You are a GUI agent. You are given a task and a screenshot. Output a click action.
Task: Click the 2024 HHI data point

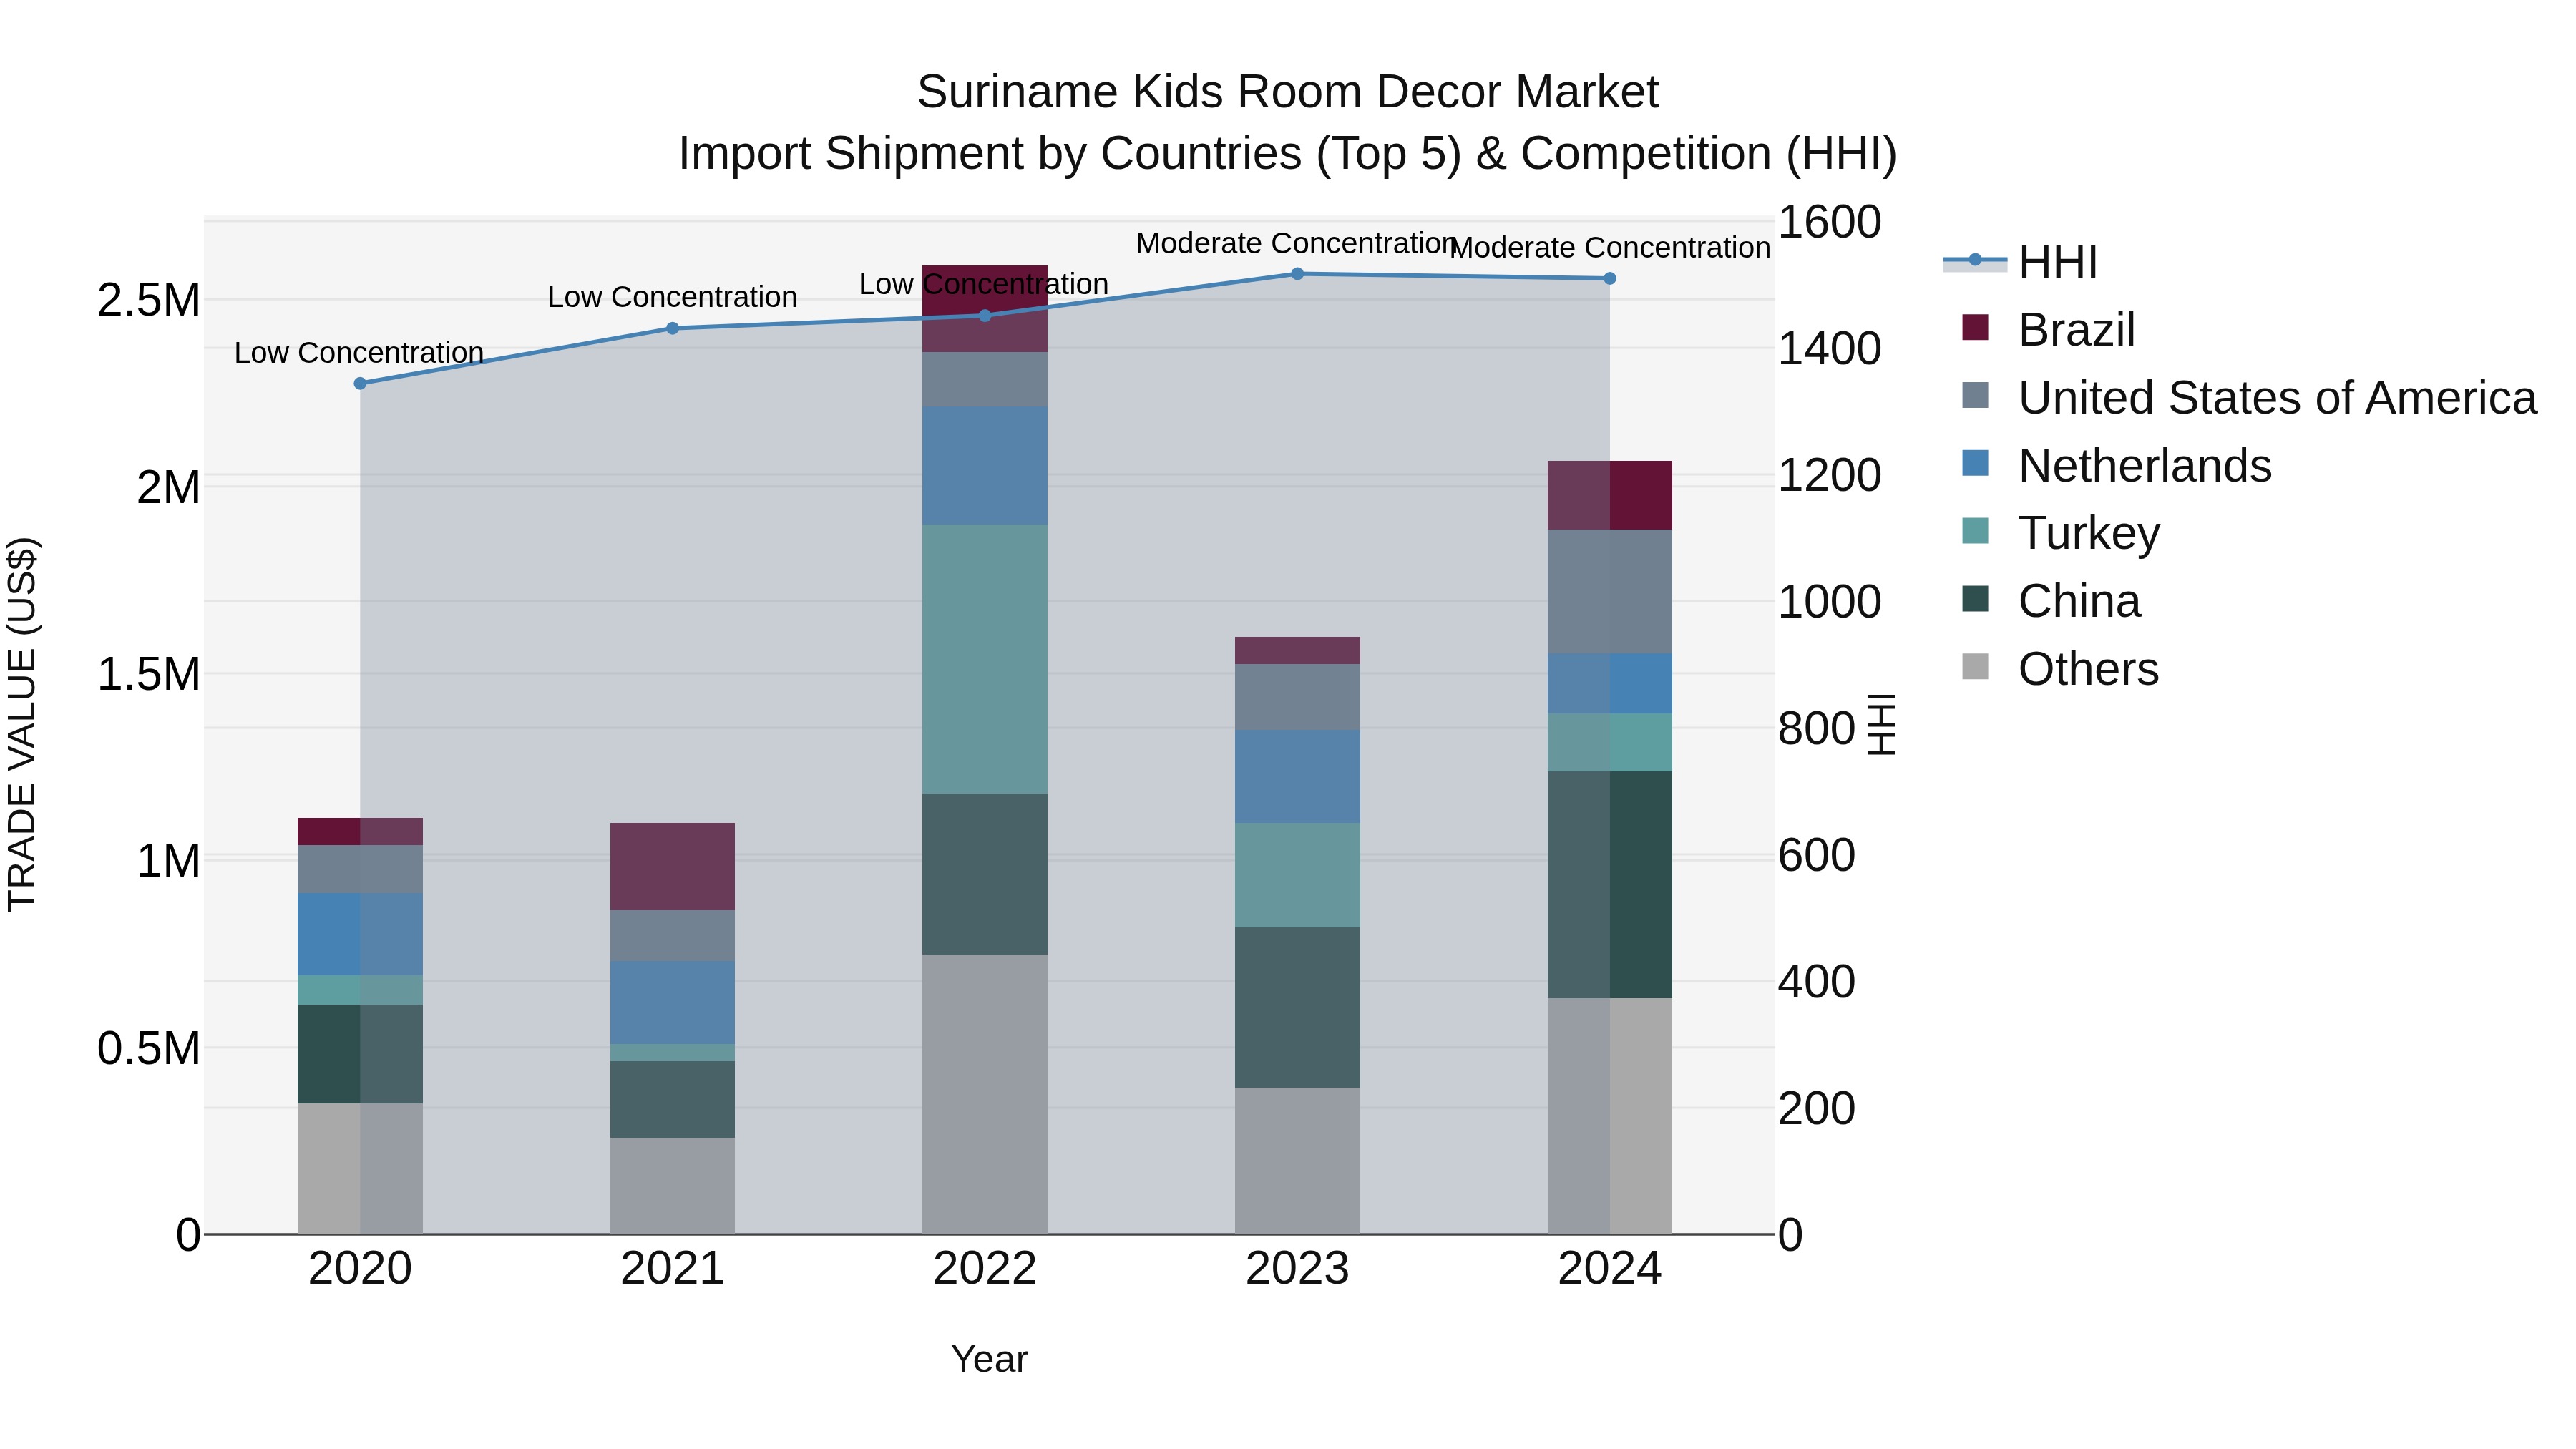(x=1610, y=279)
